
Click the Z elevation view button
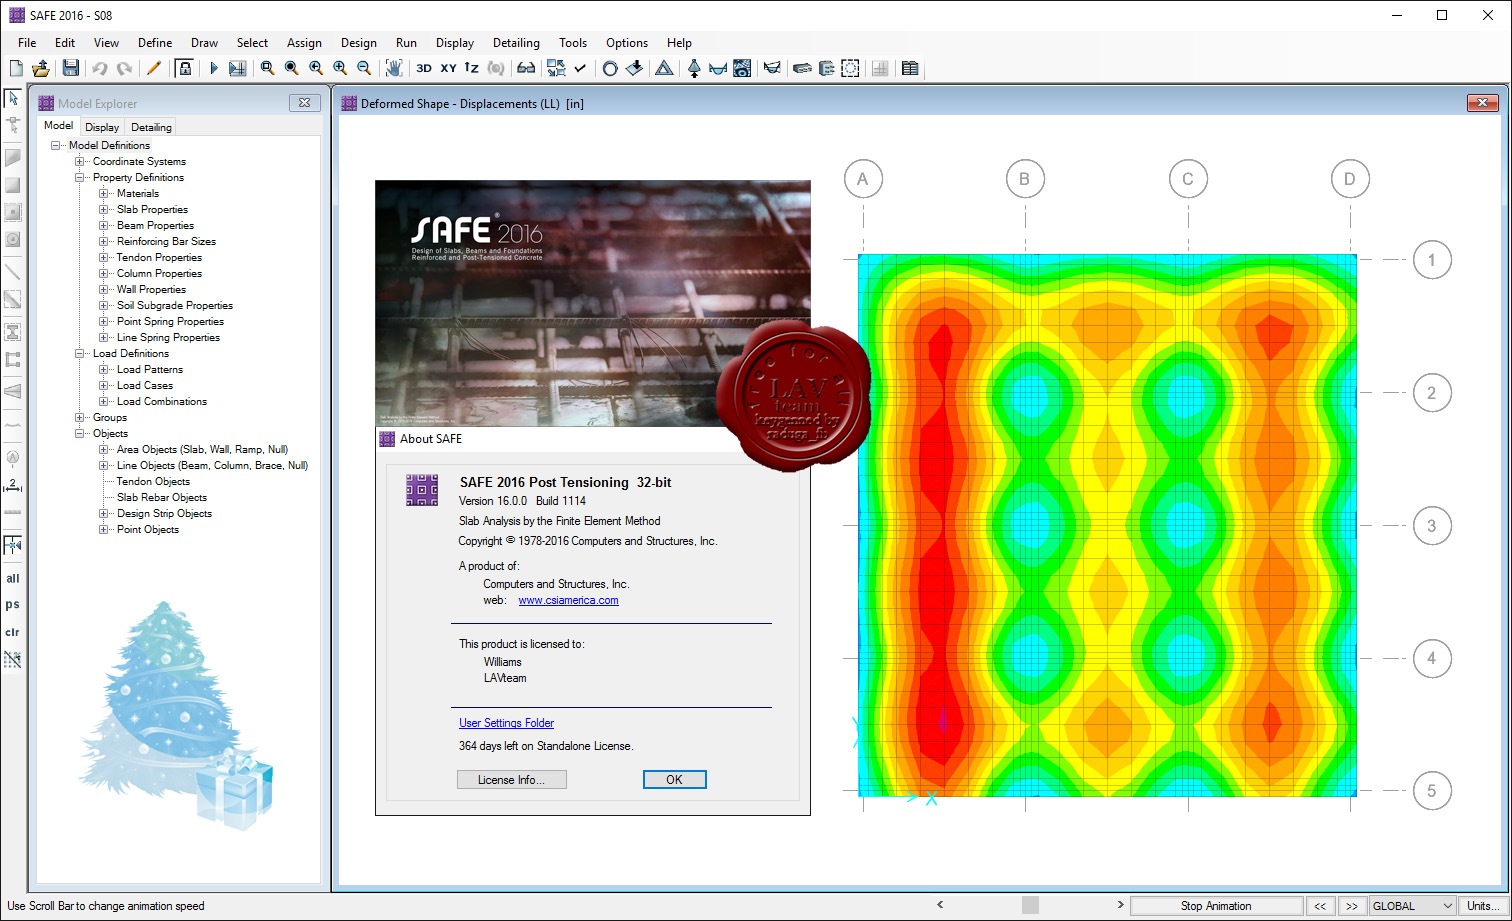coord(472,68)
